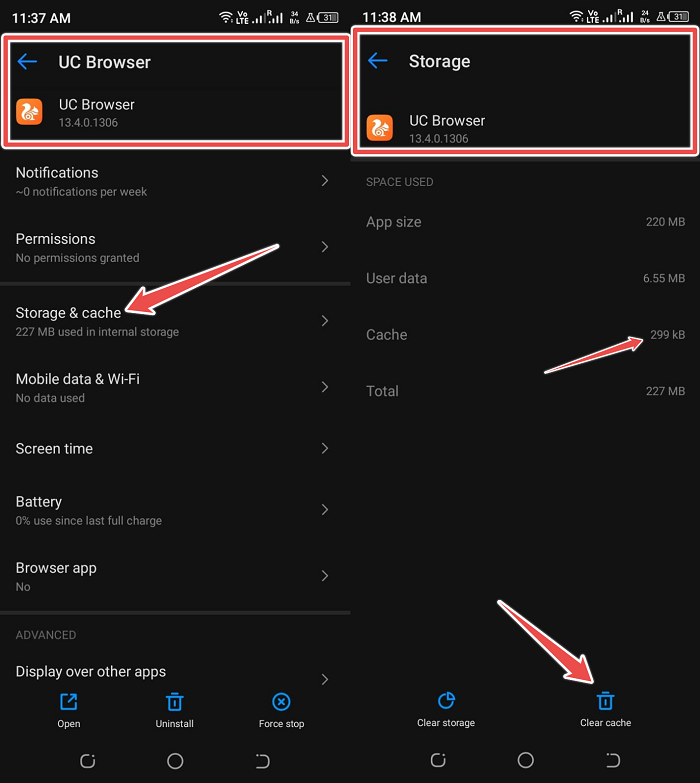Select the Cache 299 kB value
This screenshot has height=783, width=700.
pos(668,335)
